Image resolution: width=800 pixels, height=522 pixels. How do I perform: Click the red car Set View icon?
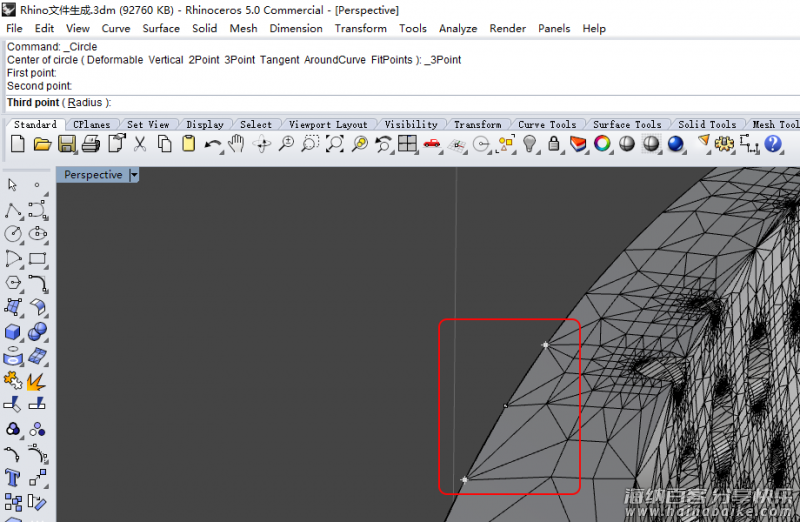(432, 144)
